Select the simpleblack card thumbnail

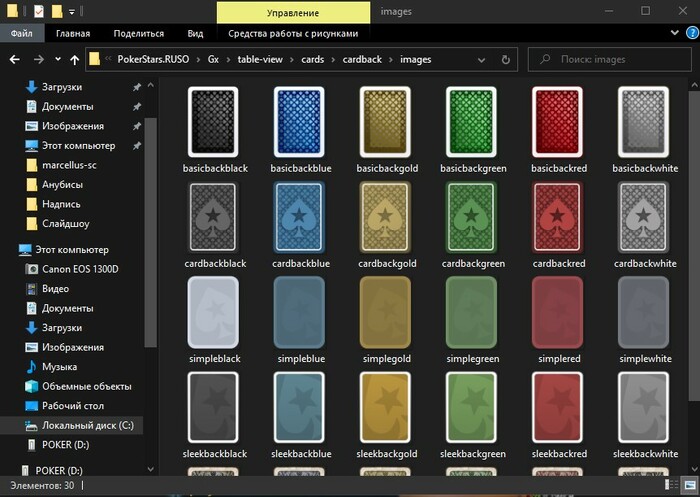pyautogui.click(x=213, y=312)
